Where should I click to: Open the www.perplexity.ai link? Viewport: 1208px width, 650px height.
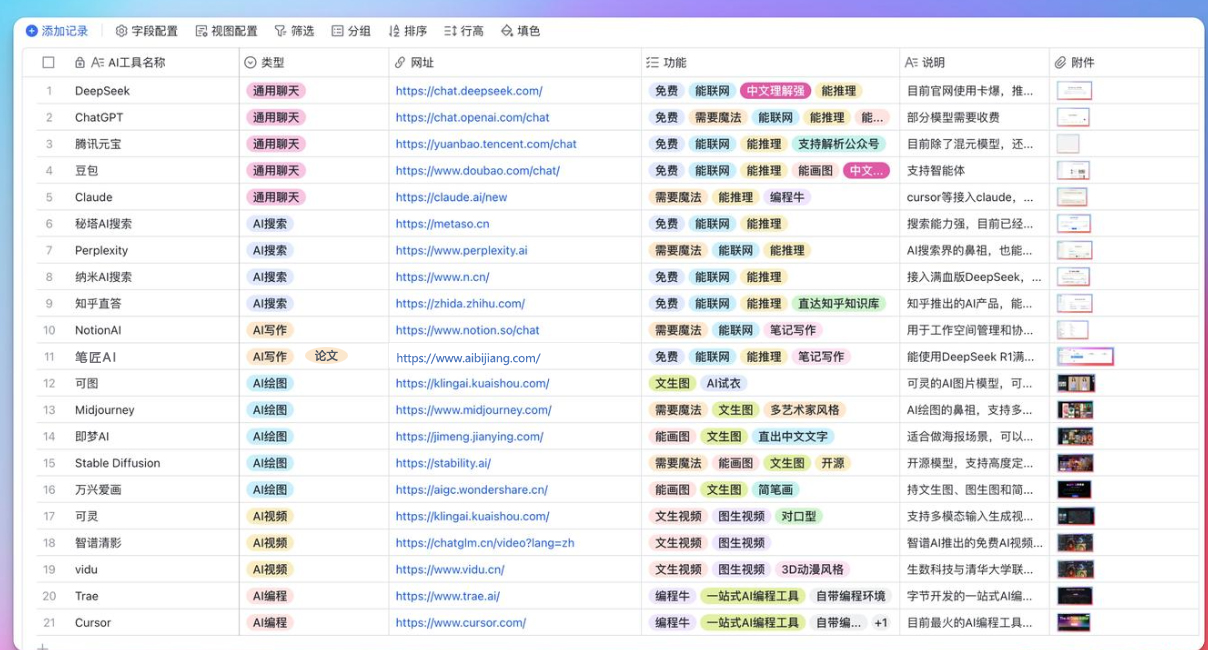(462, 250)
